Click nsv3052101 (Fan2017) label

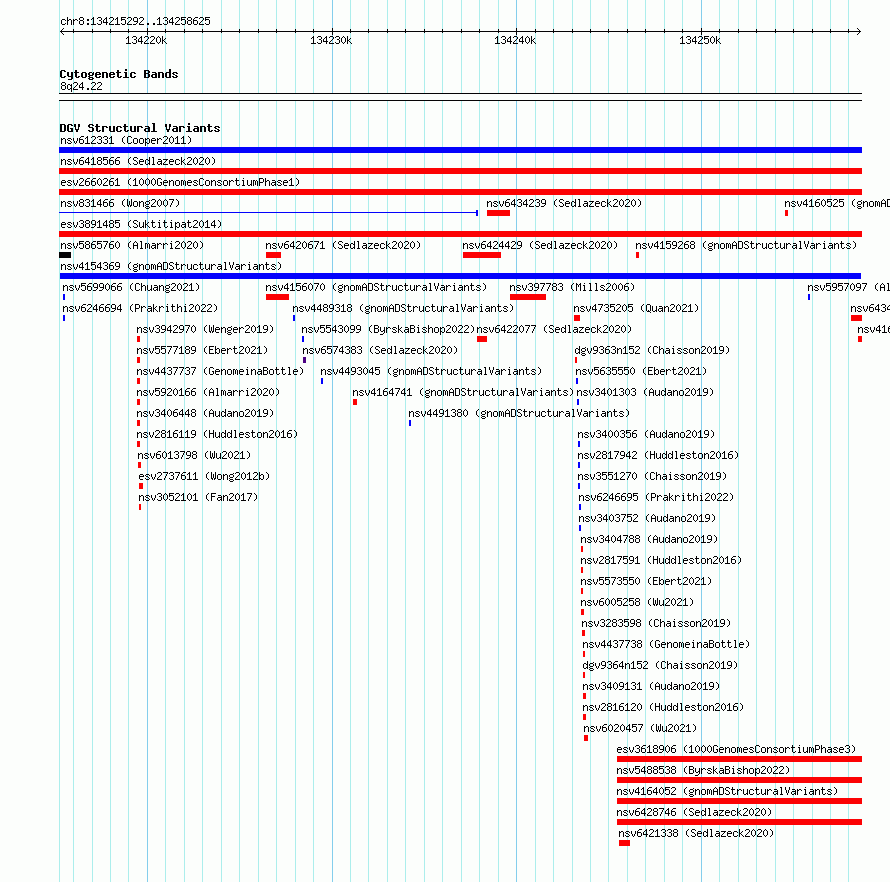coord(198,497)
